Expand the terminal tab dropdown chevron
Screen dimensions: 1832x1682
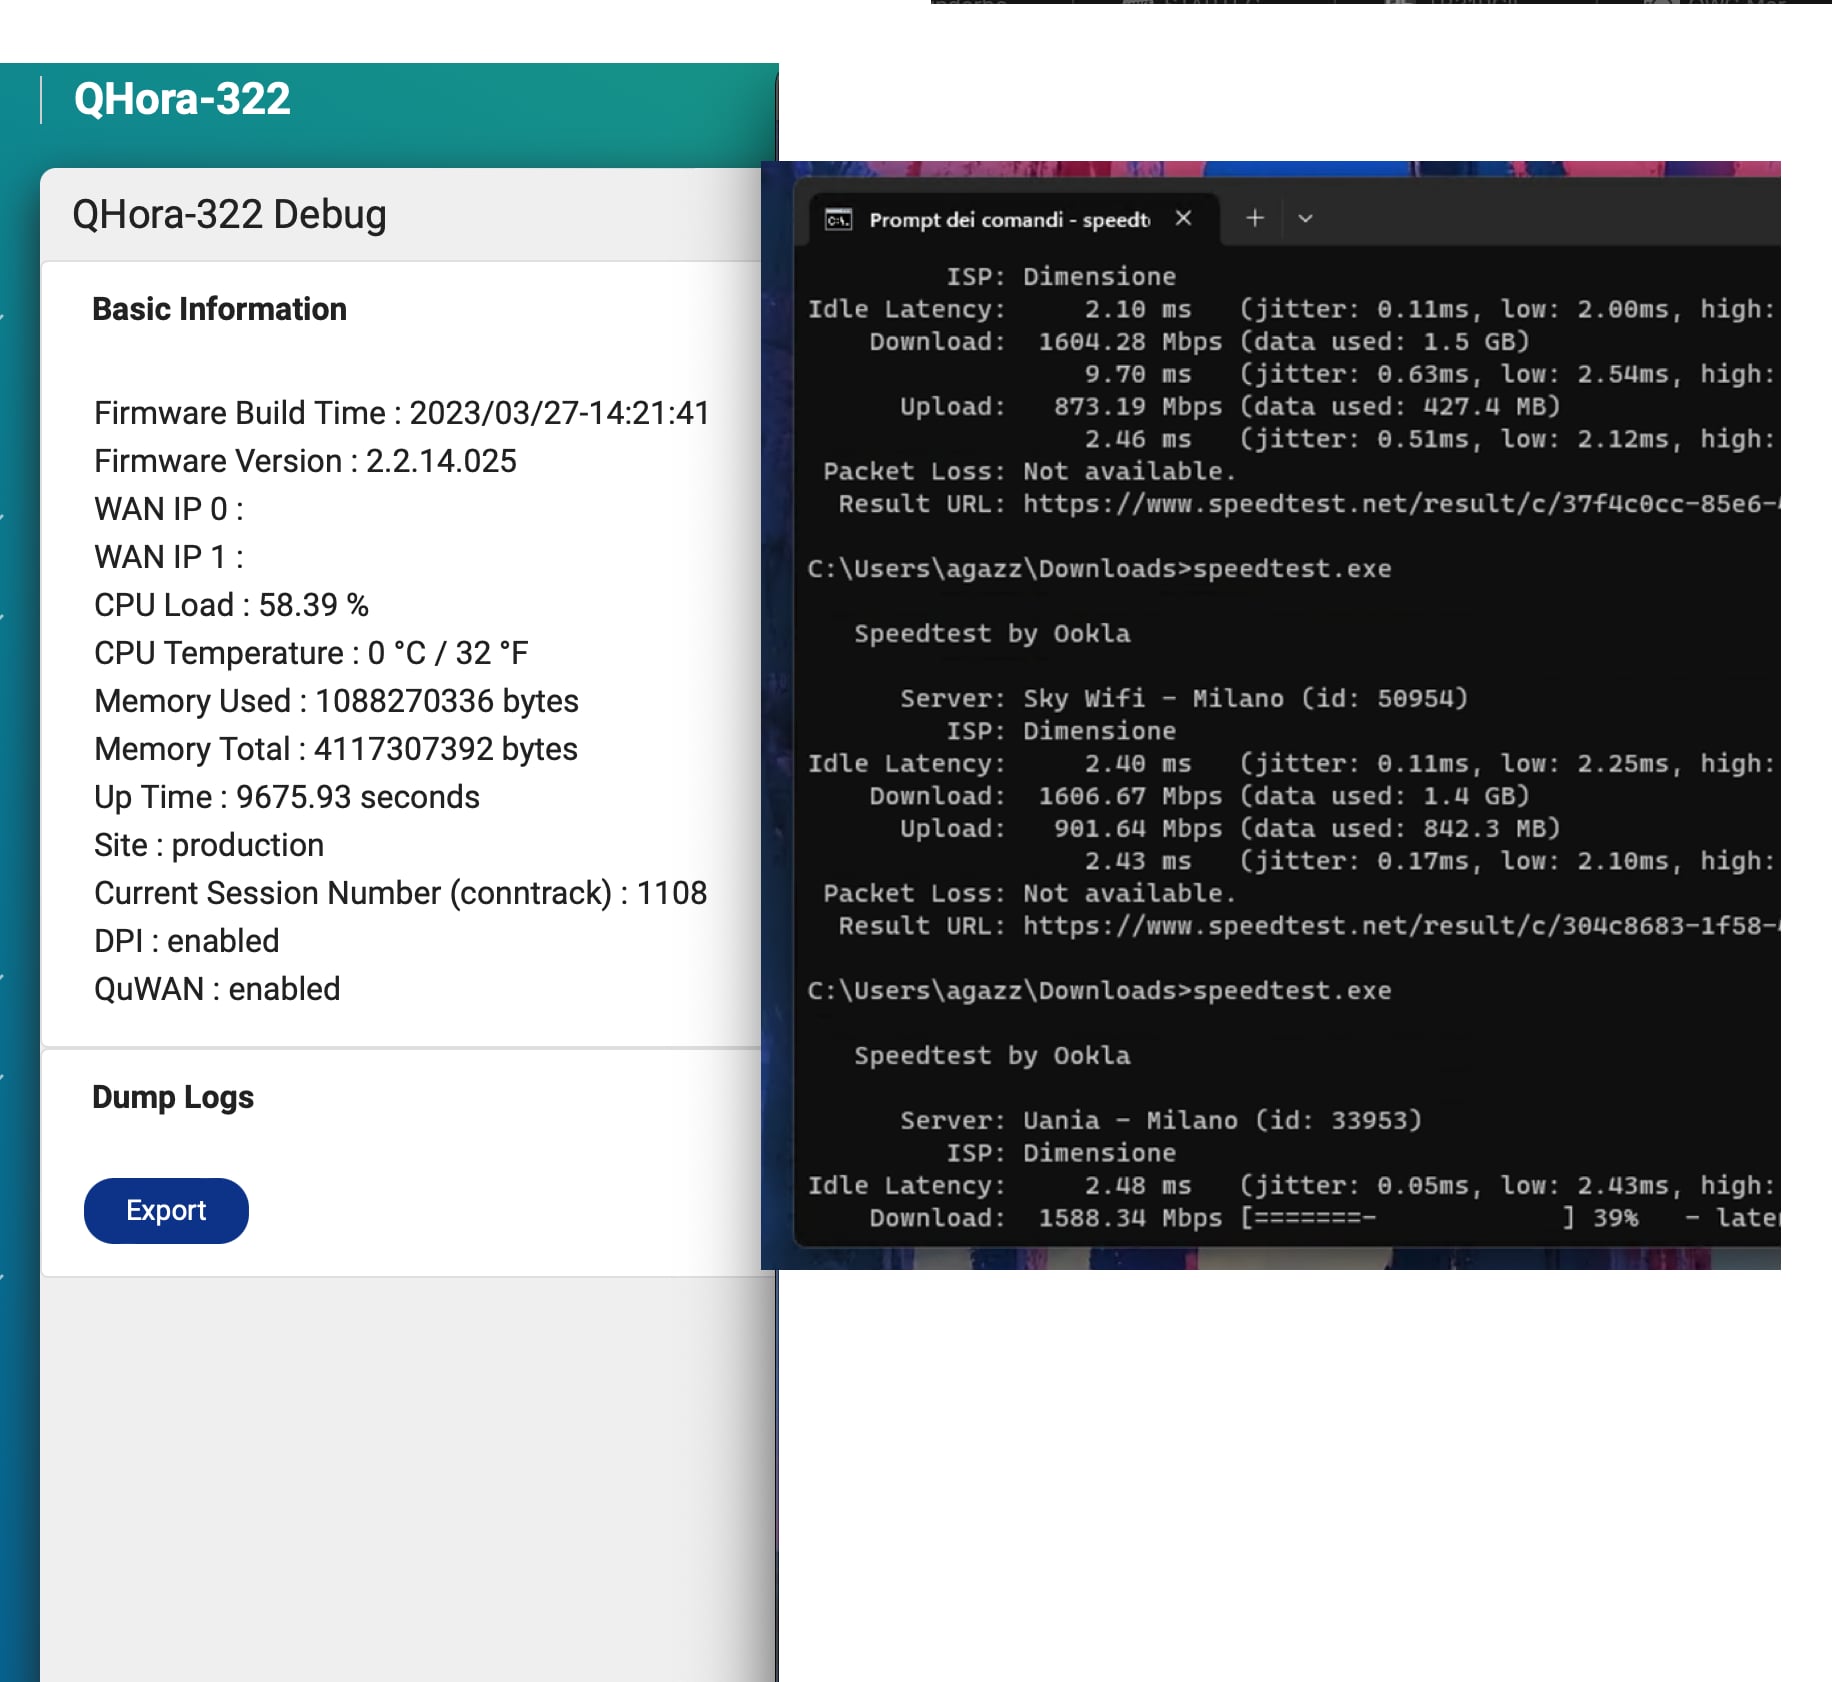1305,218
